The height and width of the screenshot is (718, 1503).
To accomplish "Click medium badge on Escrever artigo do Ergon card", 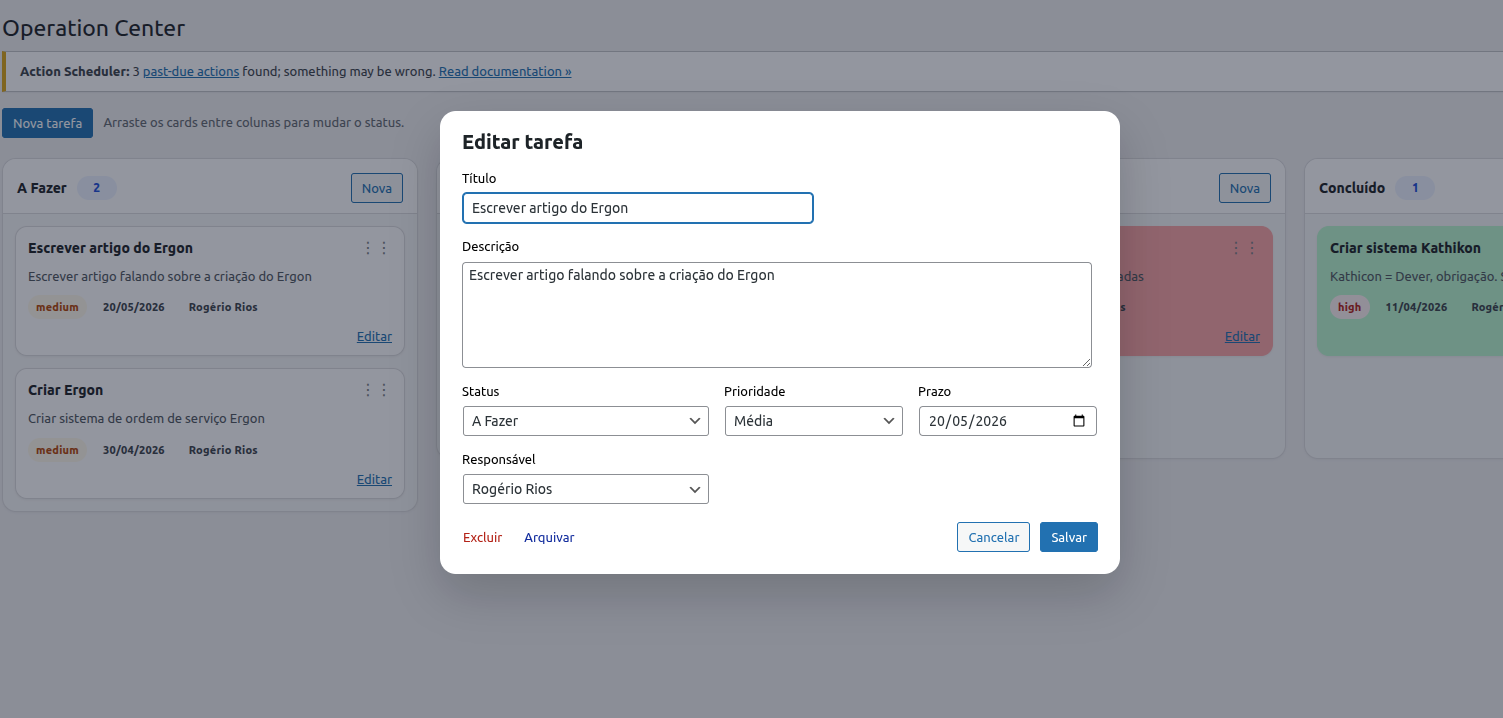I will pos(57,307).
